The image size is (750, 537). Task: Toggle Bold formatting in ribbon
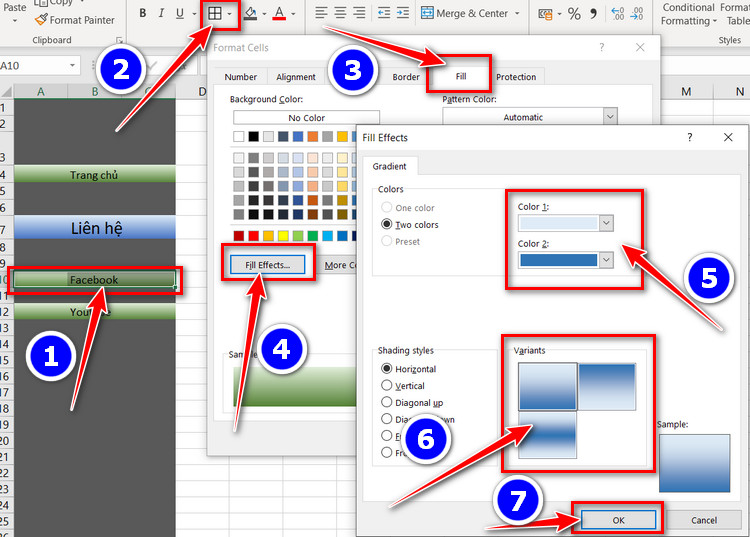(x=143, y=13)
